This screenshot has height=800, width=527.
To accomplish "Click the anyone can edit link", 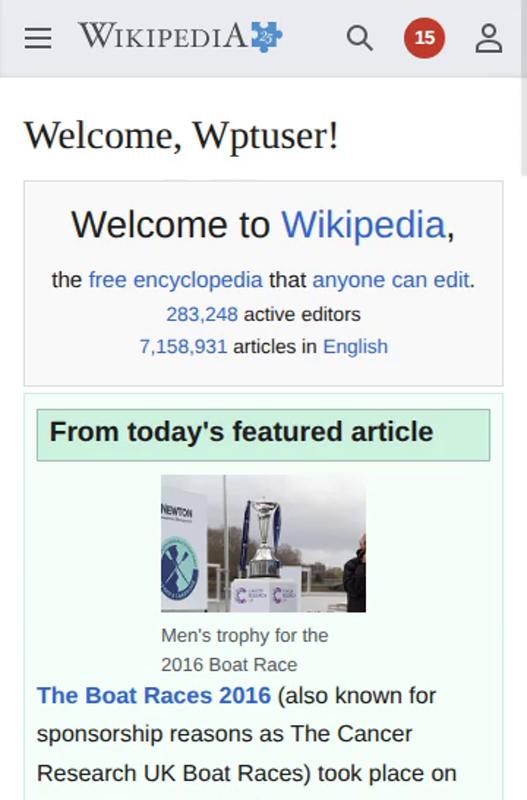I will pos(391,280).
